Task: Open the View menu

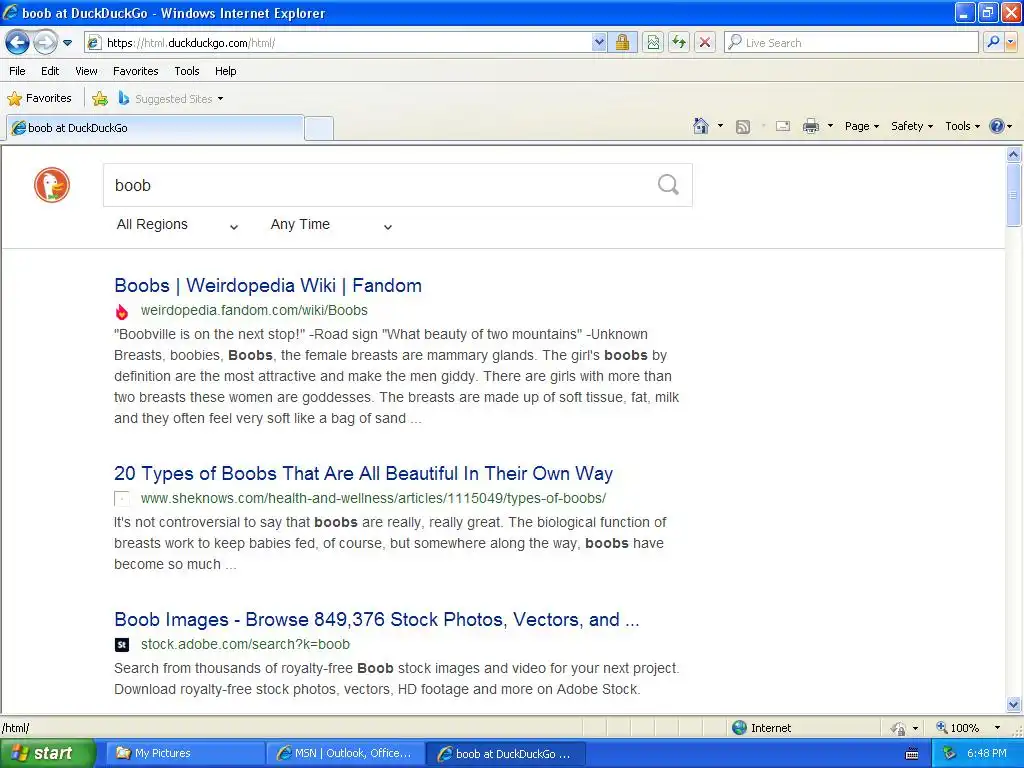Action: (86, 71)
